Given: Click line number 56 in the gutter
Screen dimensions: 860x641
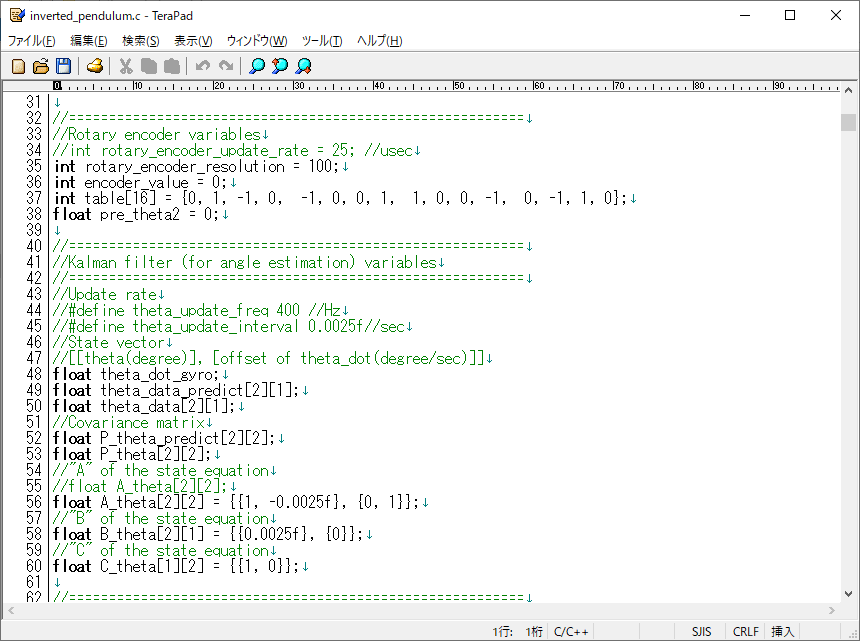Looking at the screenshot, I should coord(34,502).
